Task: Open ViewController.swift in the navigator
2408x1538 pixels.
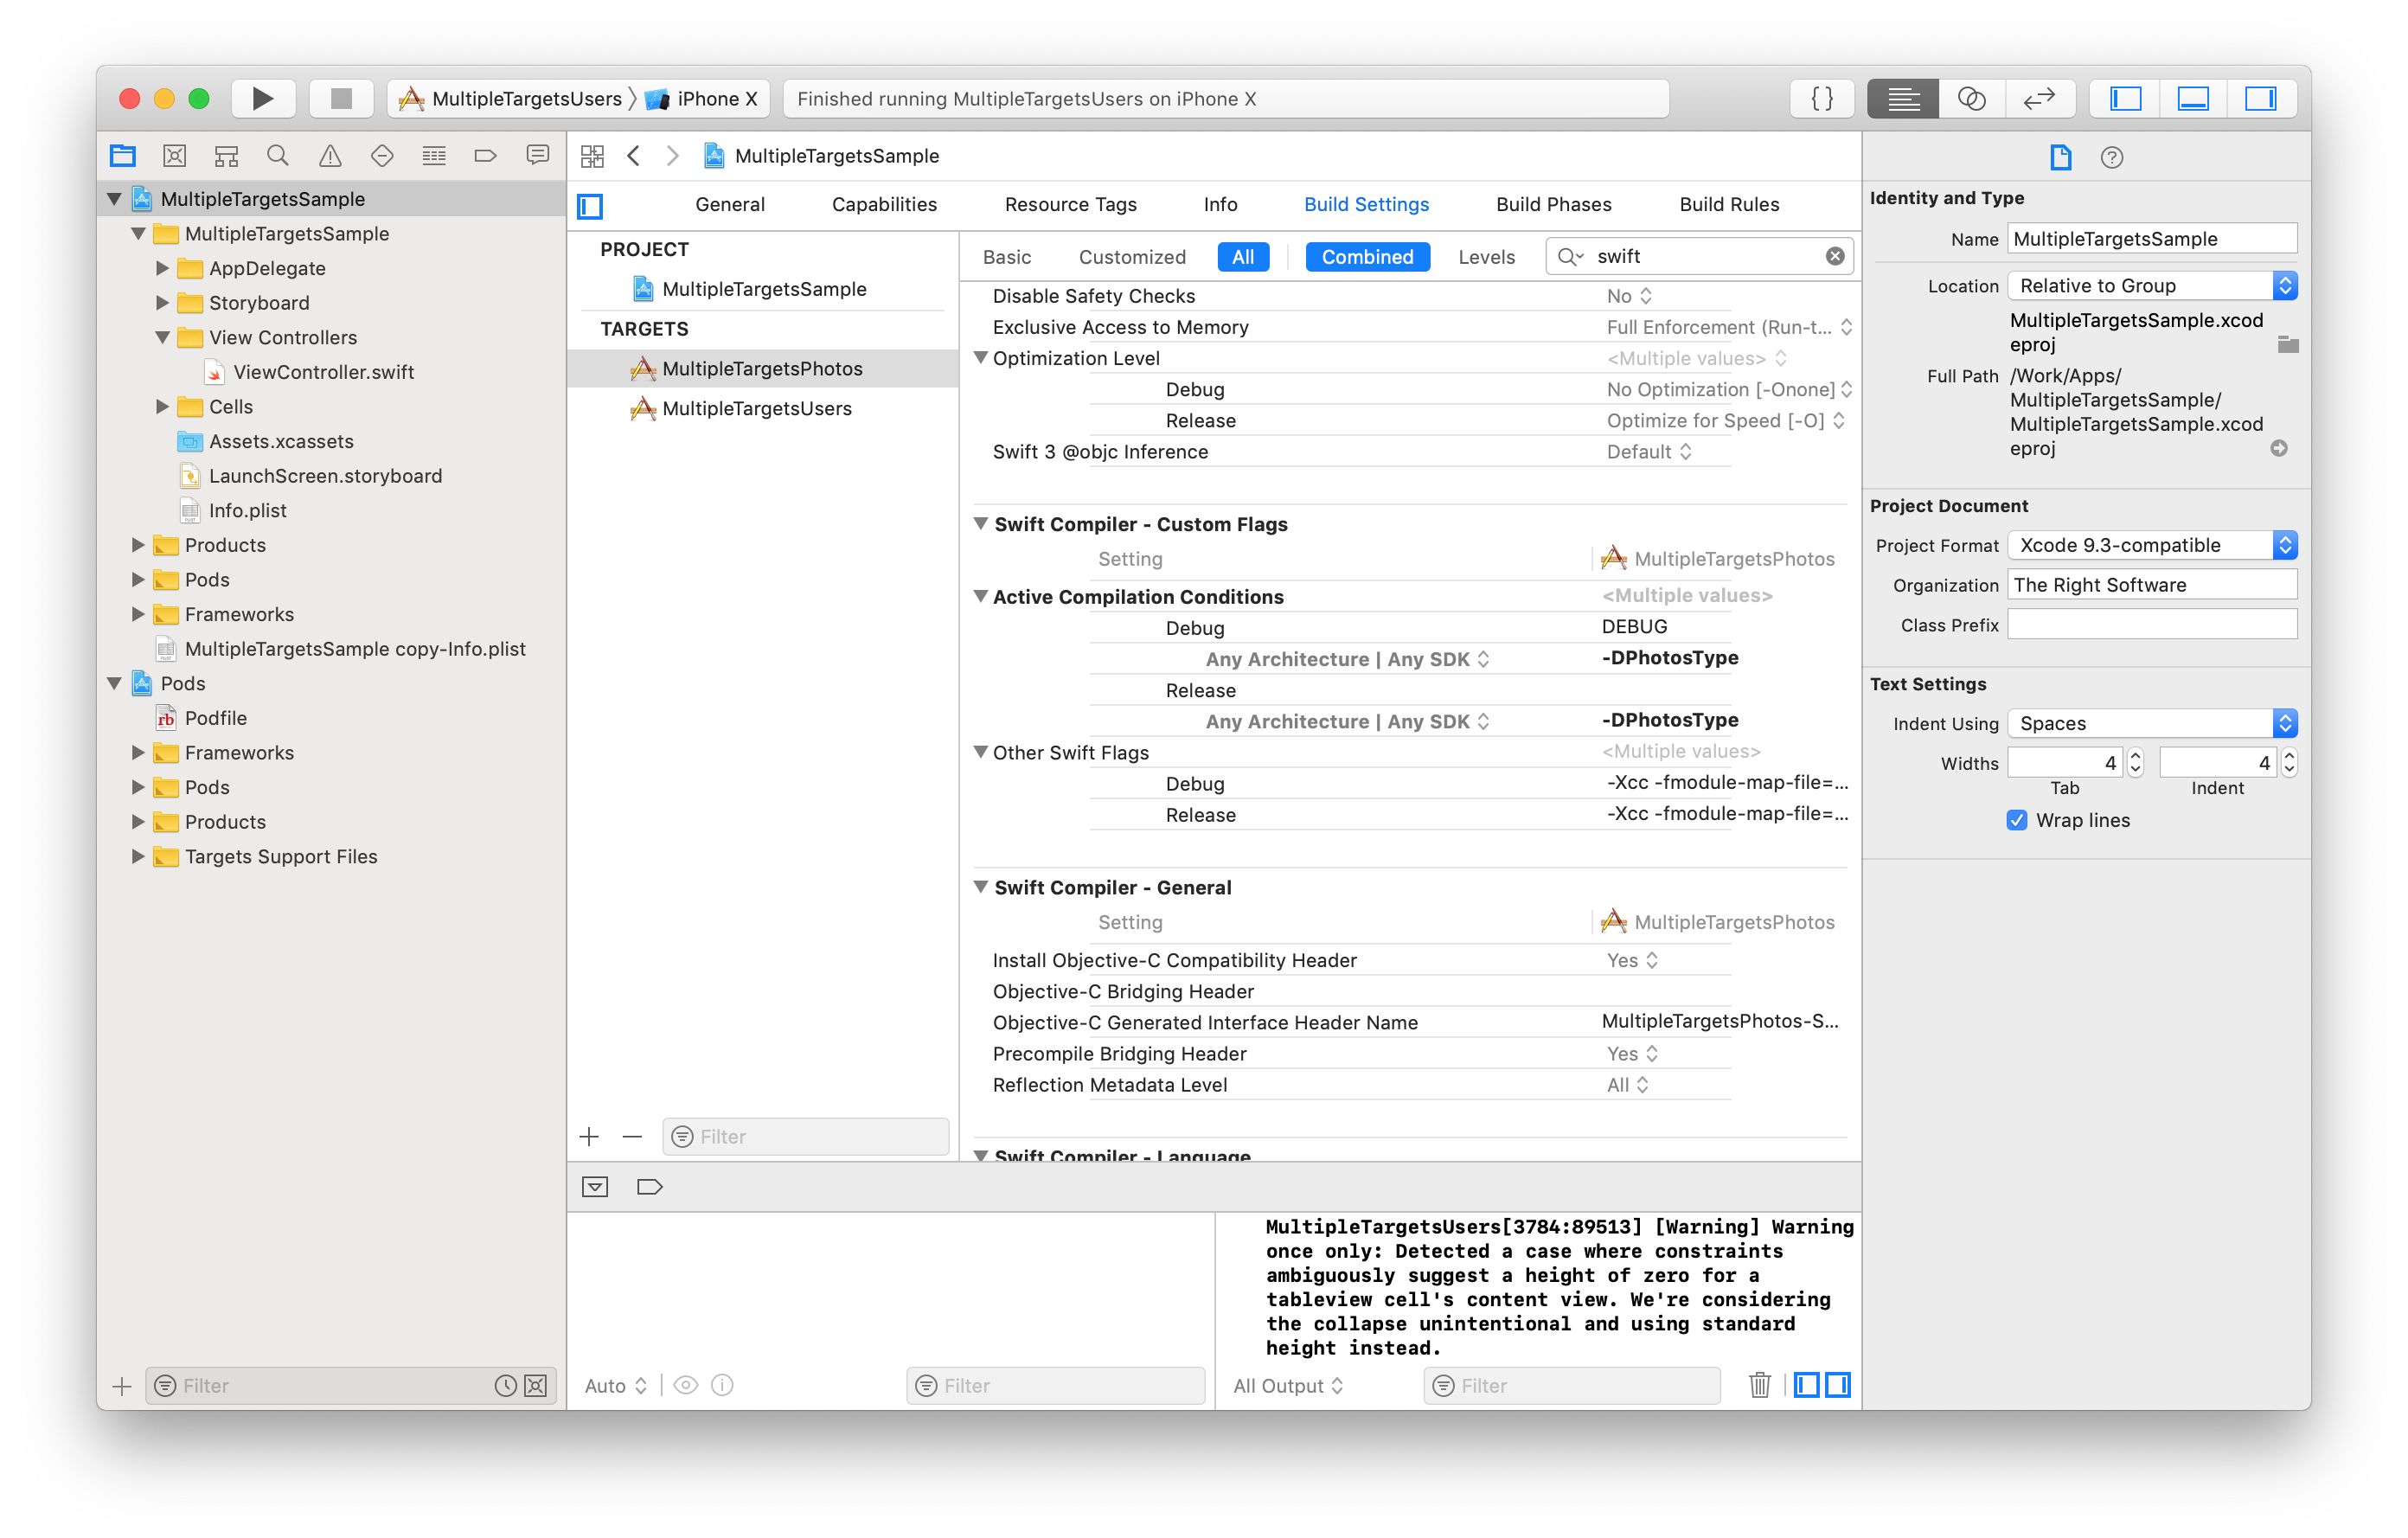Action: (x=323, y=372)
